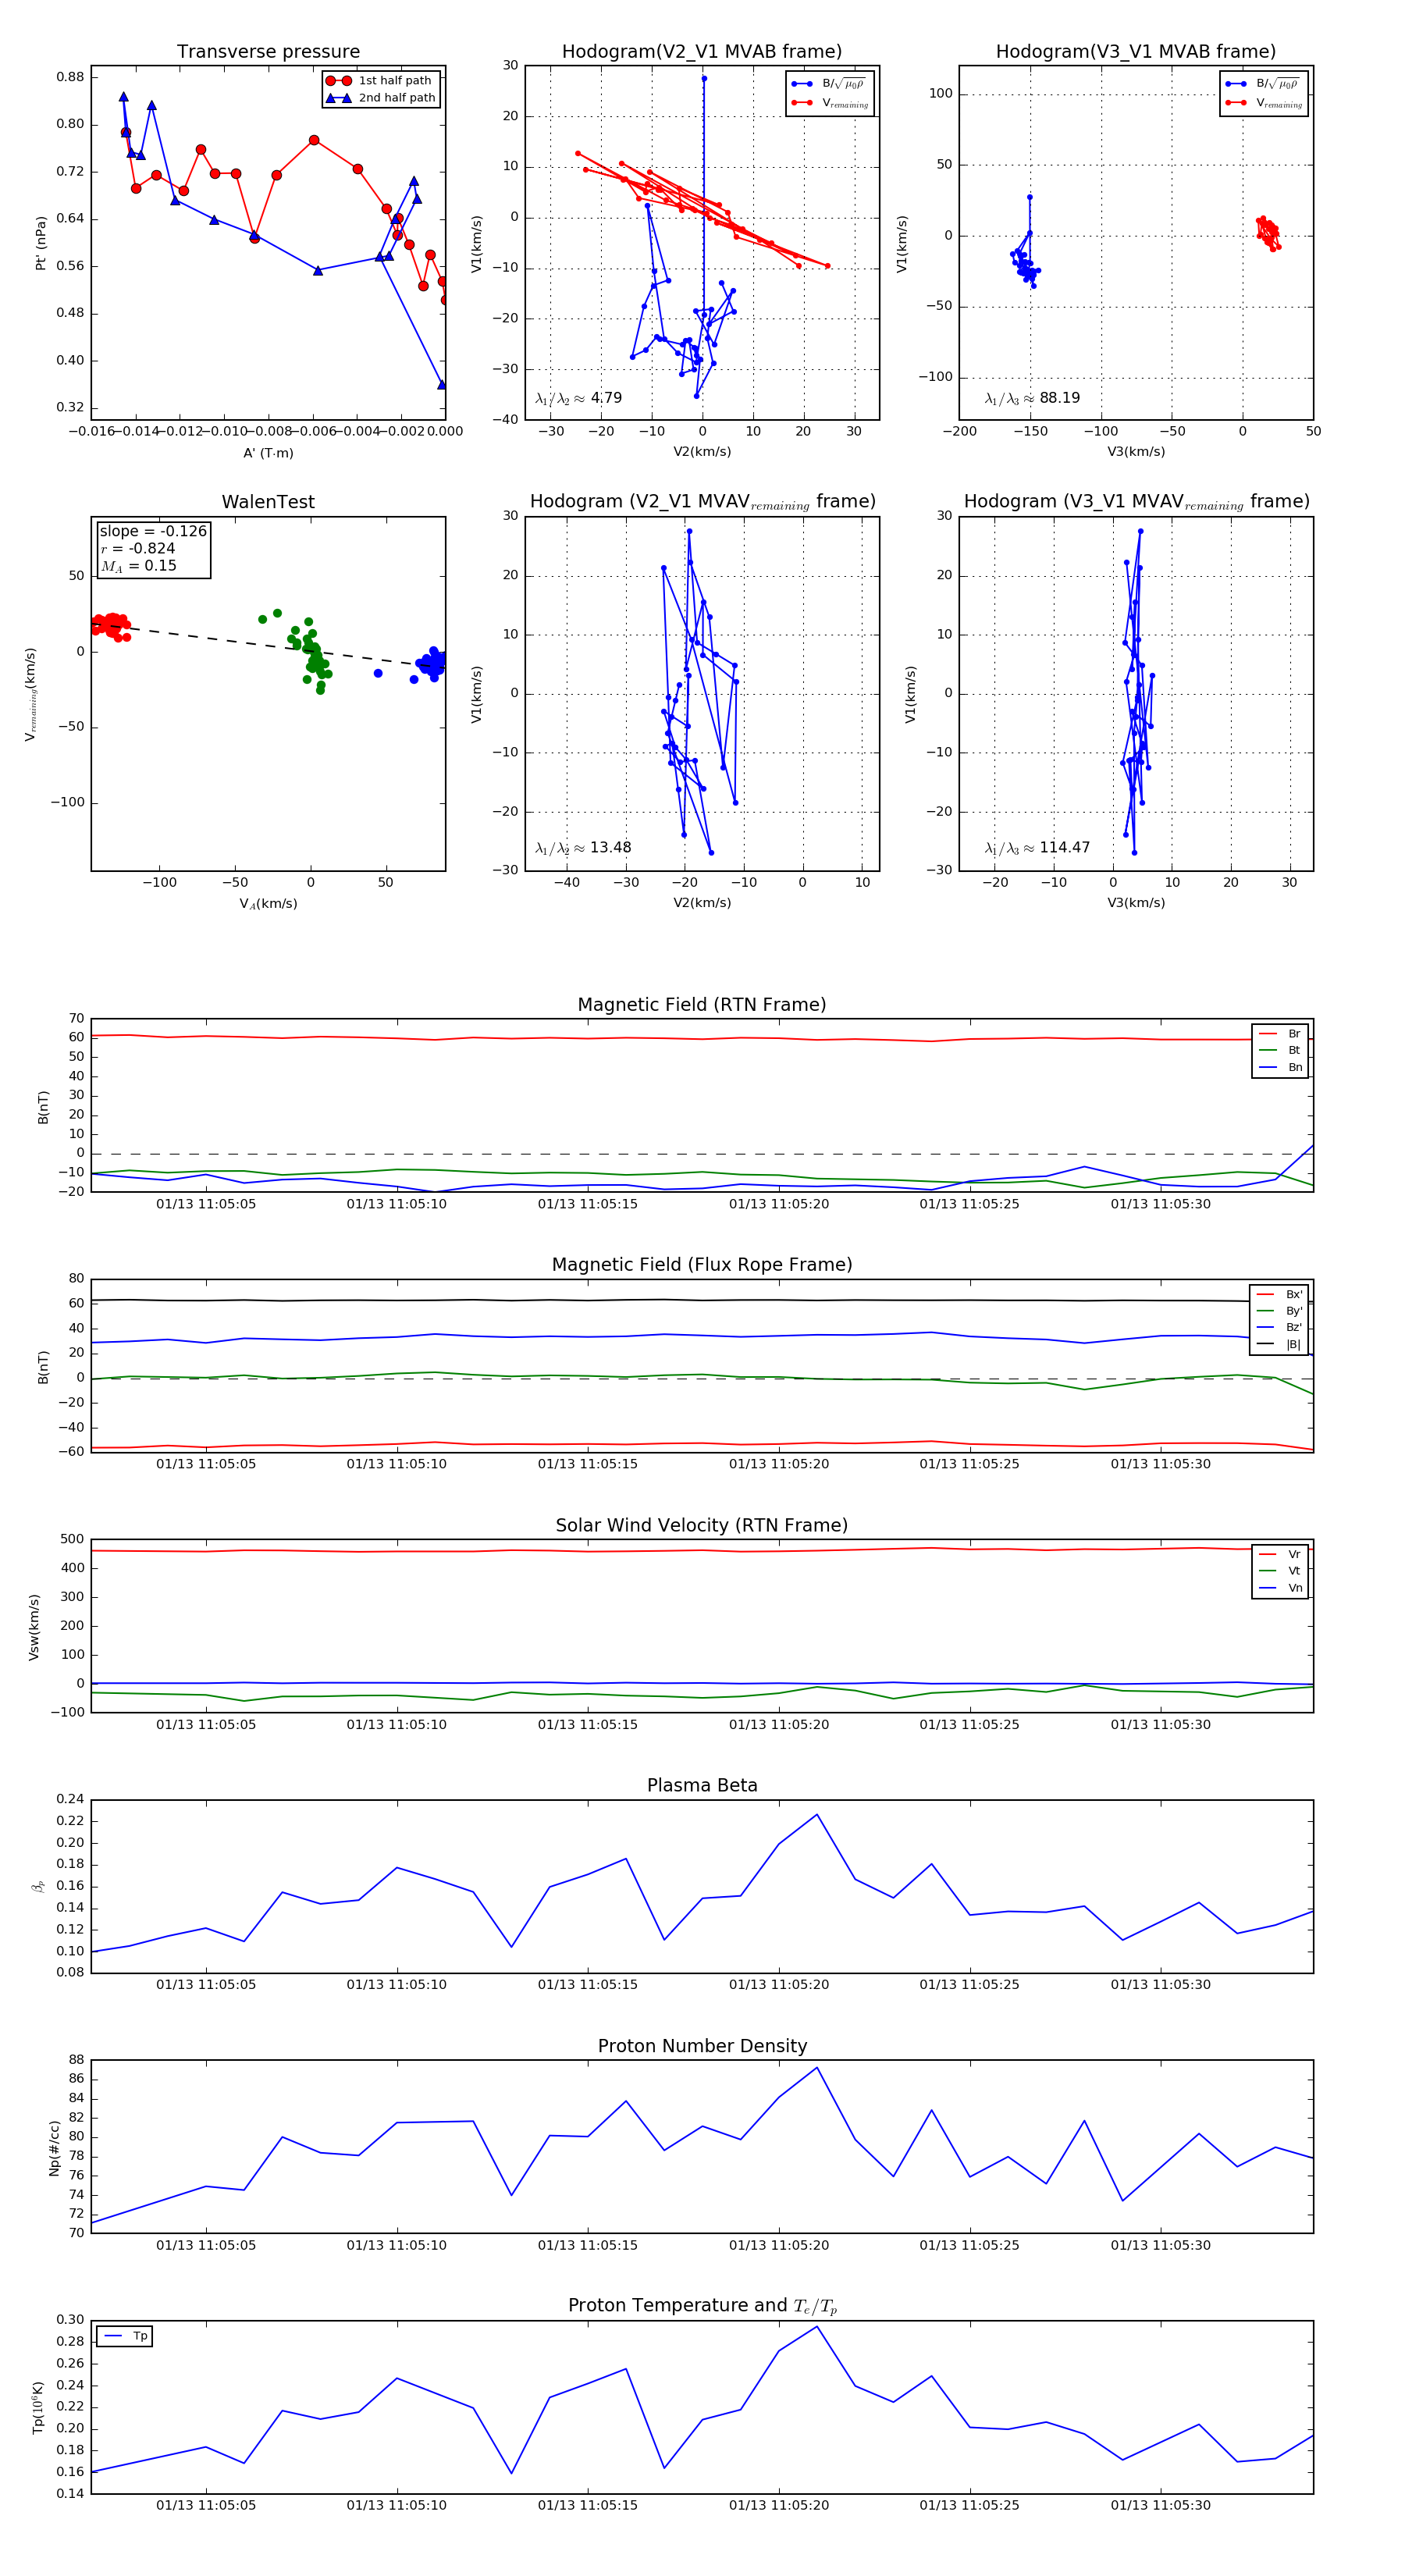Click the green point cluster in WalenTest plot
1405x2576 pixels.
[313, 654]
